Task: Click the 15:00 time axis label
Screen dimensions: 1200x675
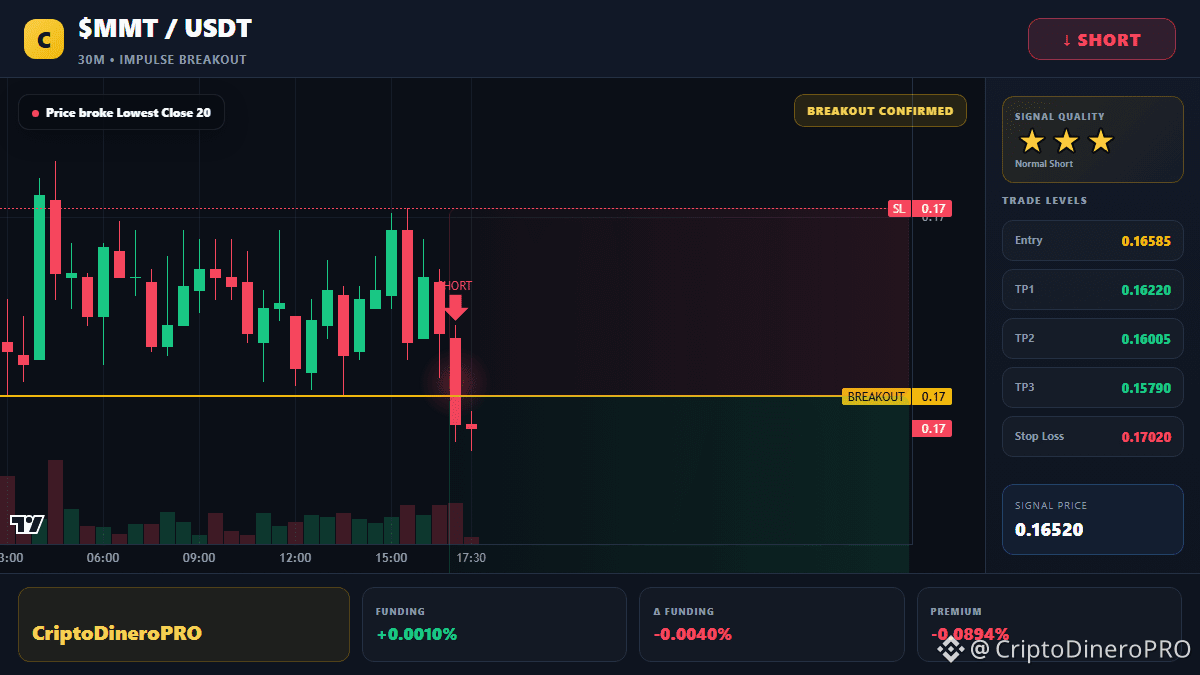Action: click(x=391, y=558)
